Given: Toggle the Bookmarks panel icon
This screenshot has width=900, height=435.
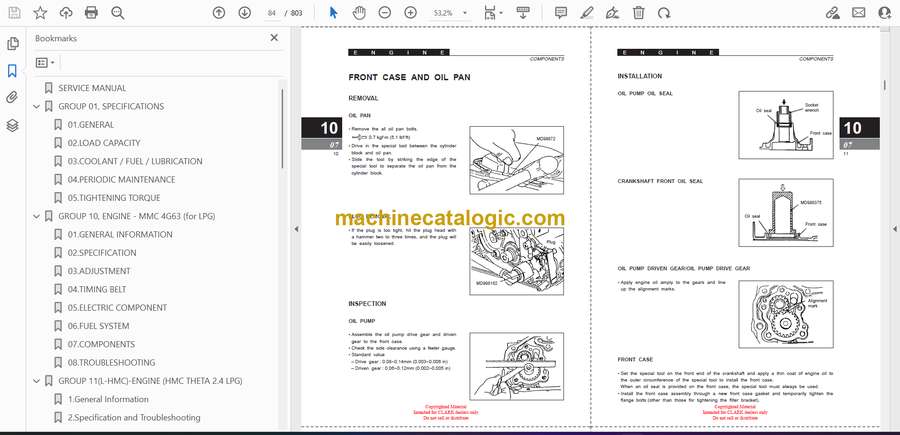Looking at the screenshot, I should tap(12, 71).
